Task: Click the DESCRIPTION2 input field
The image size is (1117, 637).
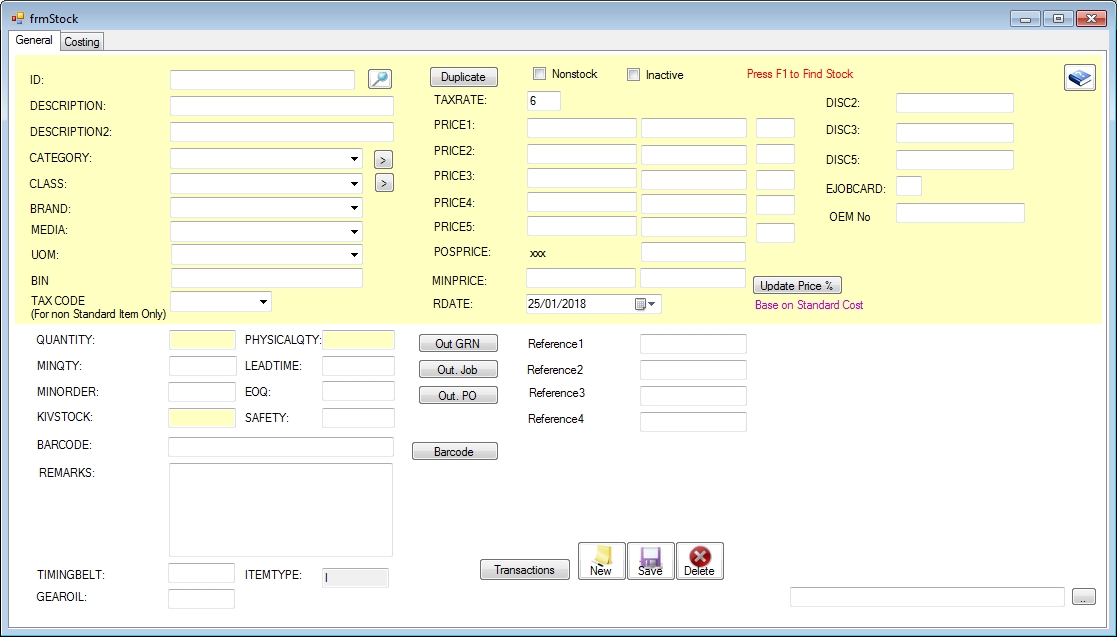Action: (282, 132)
